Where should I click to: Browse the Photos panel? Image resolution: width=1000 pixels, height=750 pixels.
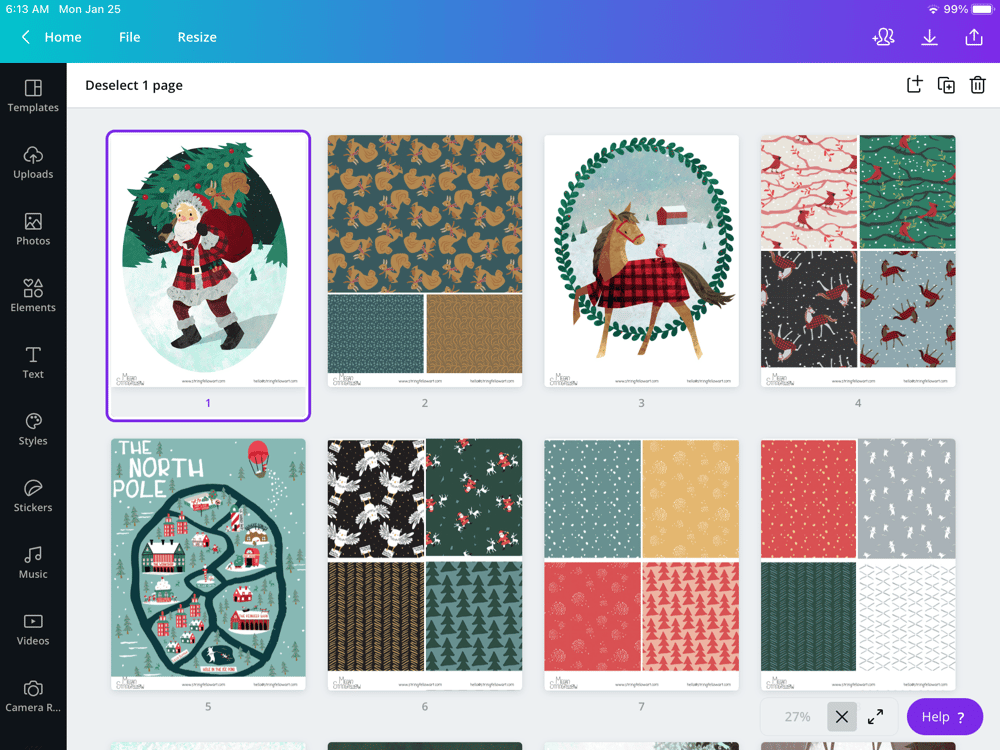click(33, 230)
